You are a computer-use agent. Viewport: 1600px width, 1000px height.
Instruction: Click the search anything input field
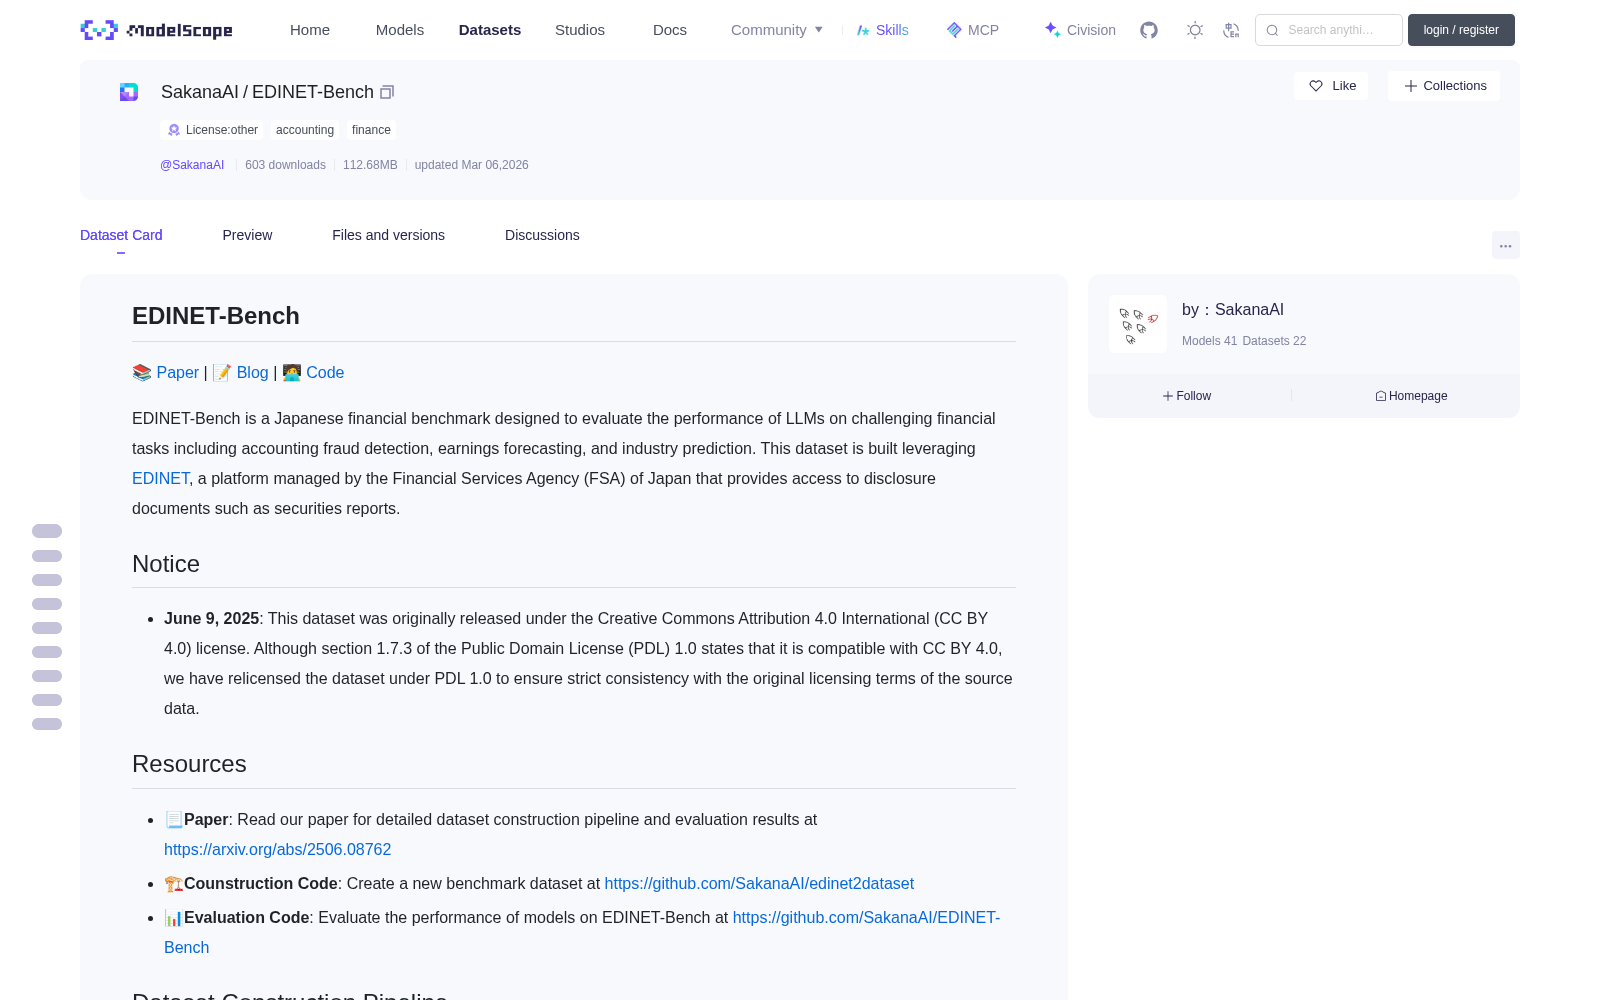(1329, 30)
